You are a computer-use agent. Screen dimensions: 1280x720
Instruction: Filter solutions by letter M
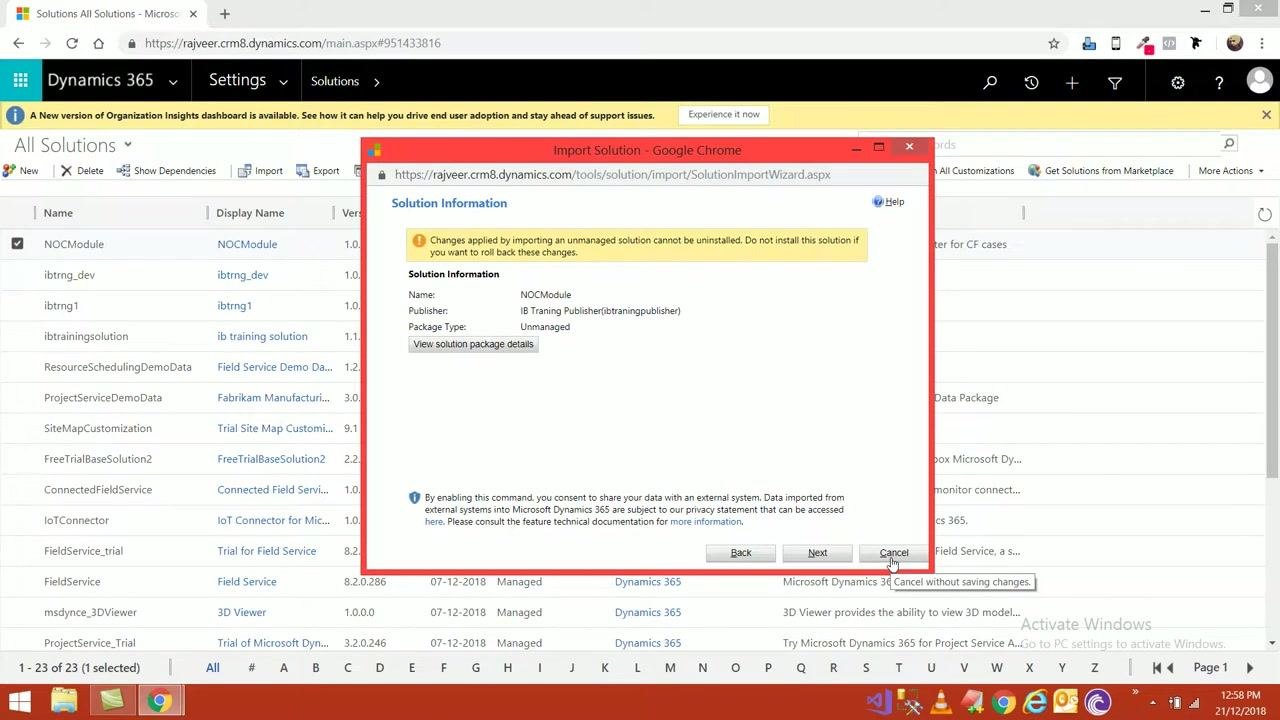click(670, 668)
